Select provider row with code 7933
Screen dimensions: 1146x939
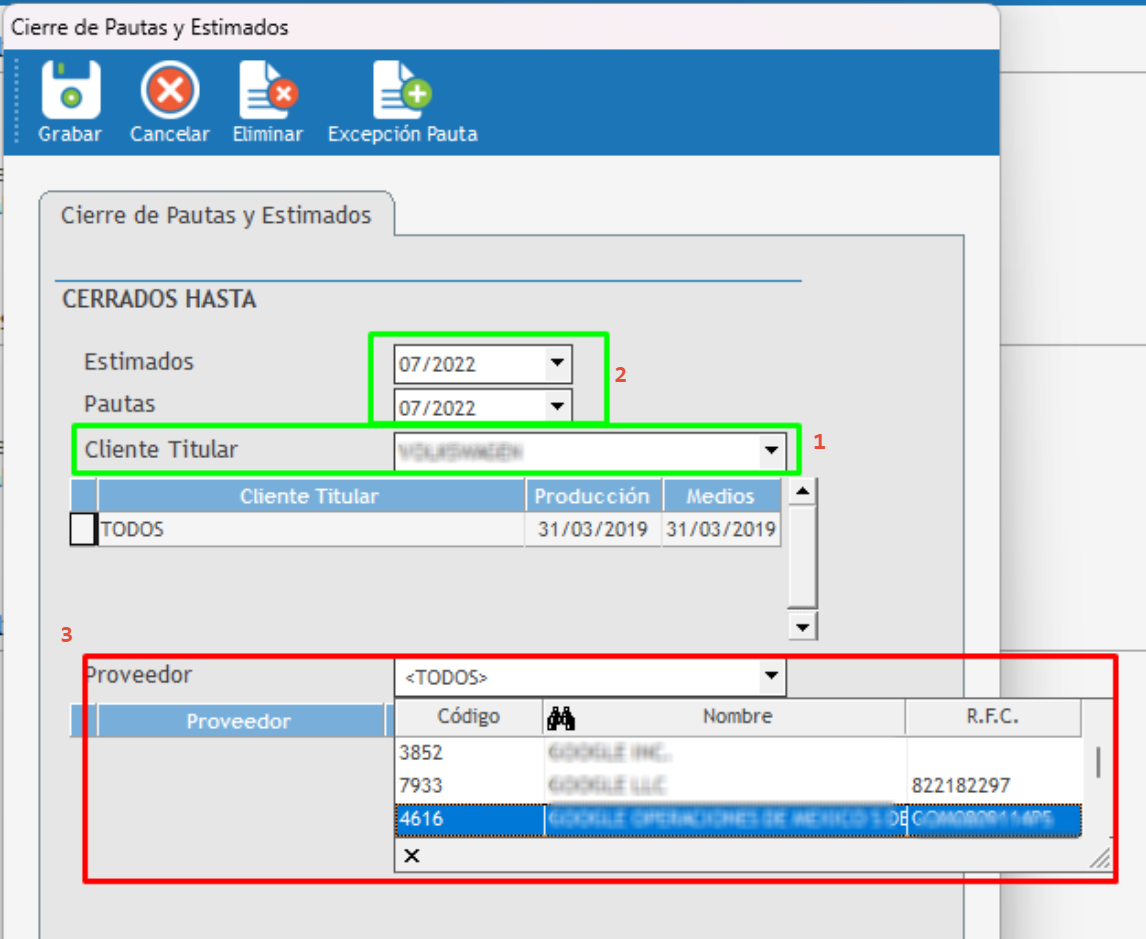(x=738, y=786)
